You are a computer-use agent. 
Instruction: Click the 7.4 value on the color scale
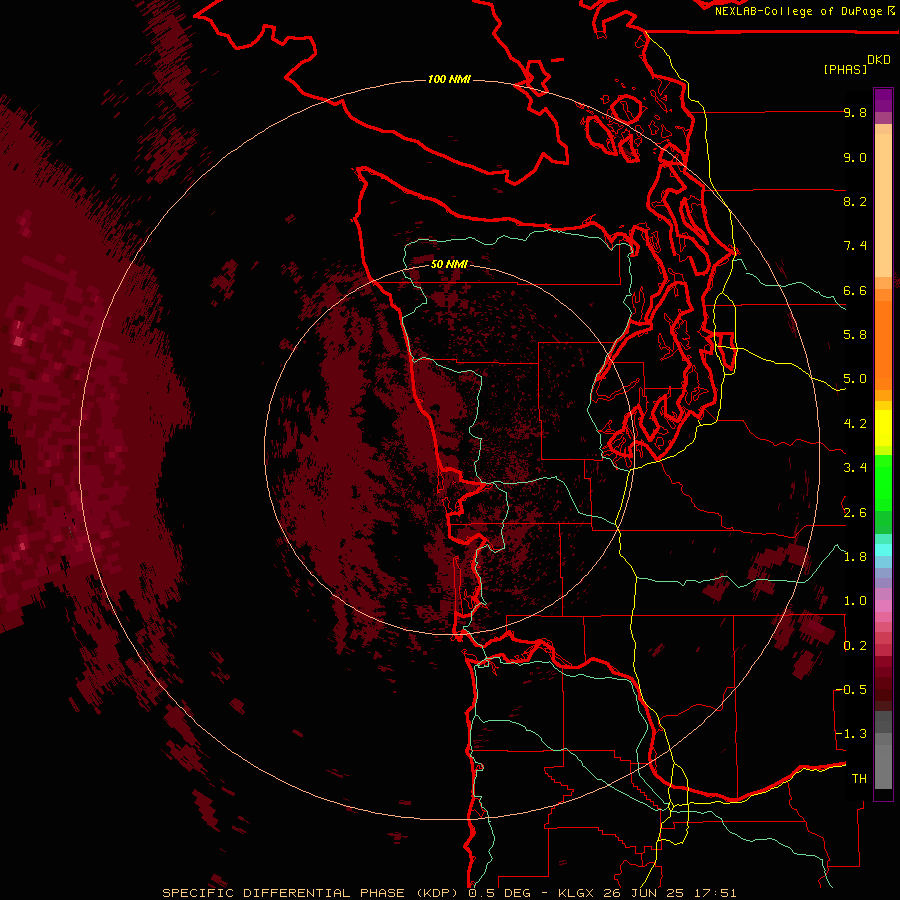(x=855, y=246)
